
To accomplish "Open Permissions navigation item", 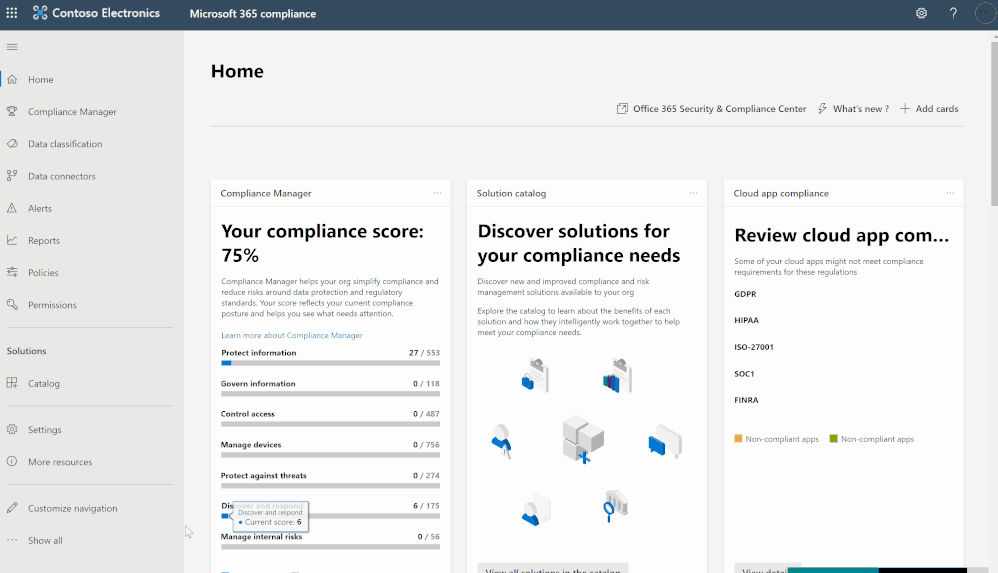I will click(52, 305).
